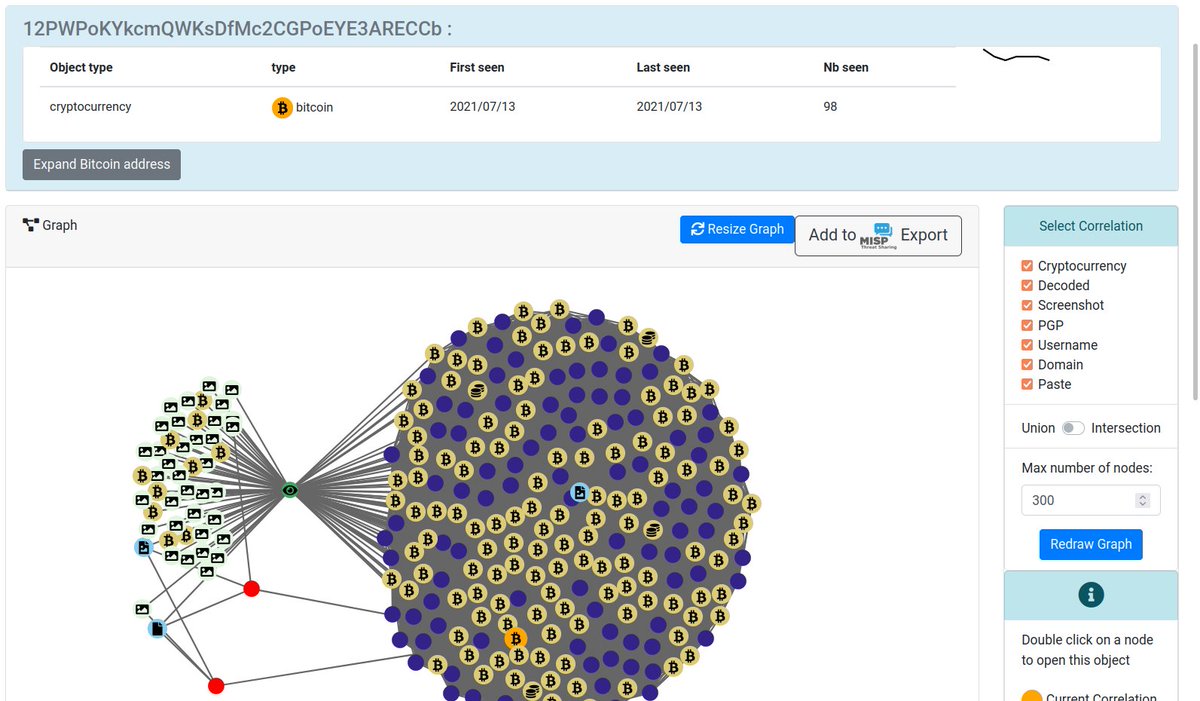Uncheck the Decoded correlation checkbox
Viewport: 1200px width, 701px height.
click(x=1027, y=286)
